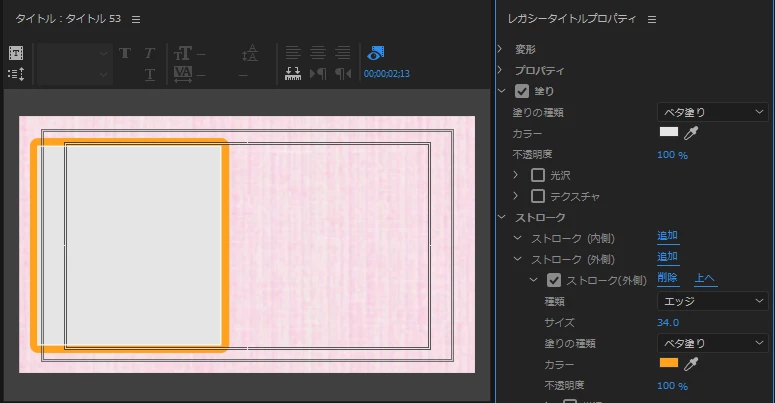Collapse ストローク (外側) group
The width and height of the screenshot is (775, 403).
(517, 259)
